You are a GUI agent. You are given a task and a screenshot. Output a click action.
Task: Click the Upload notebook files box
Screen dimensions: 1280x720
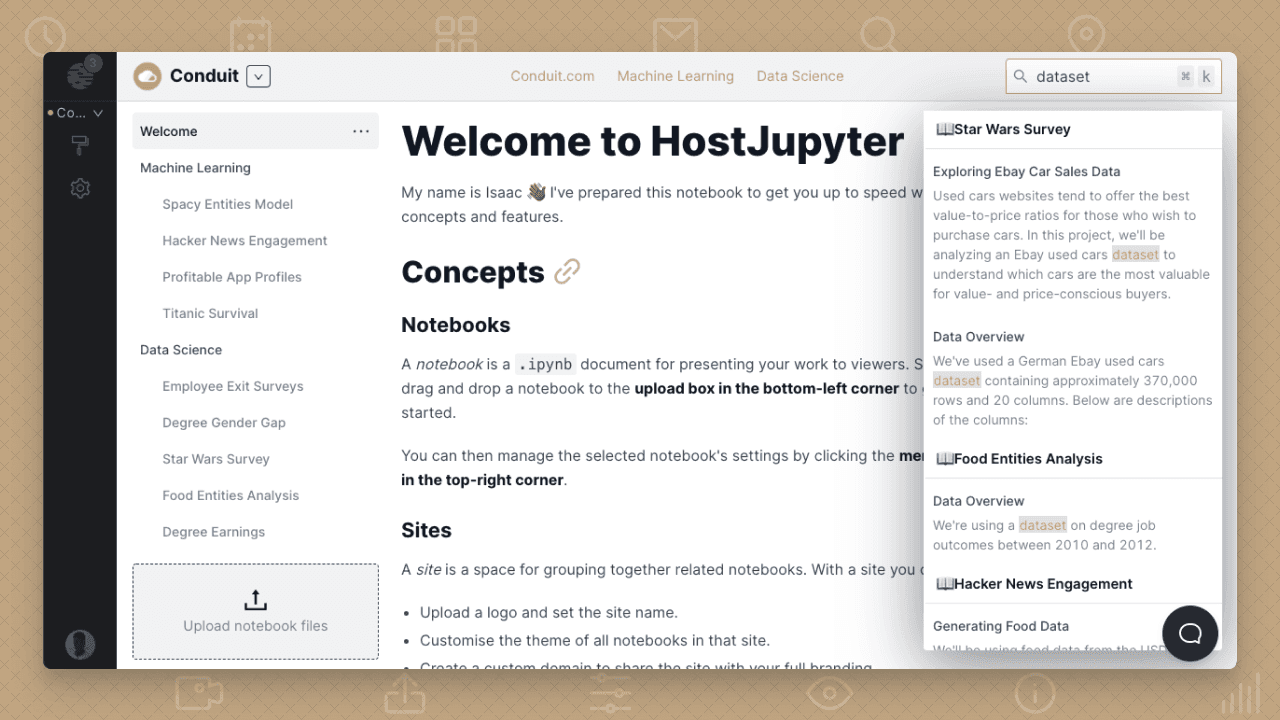(255, 612)
